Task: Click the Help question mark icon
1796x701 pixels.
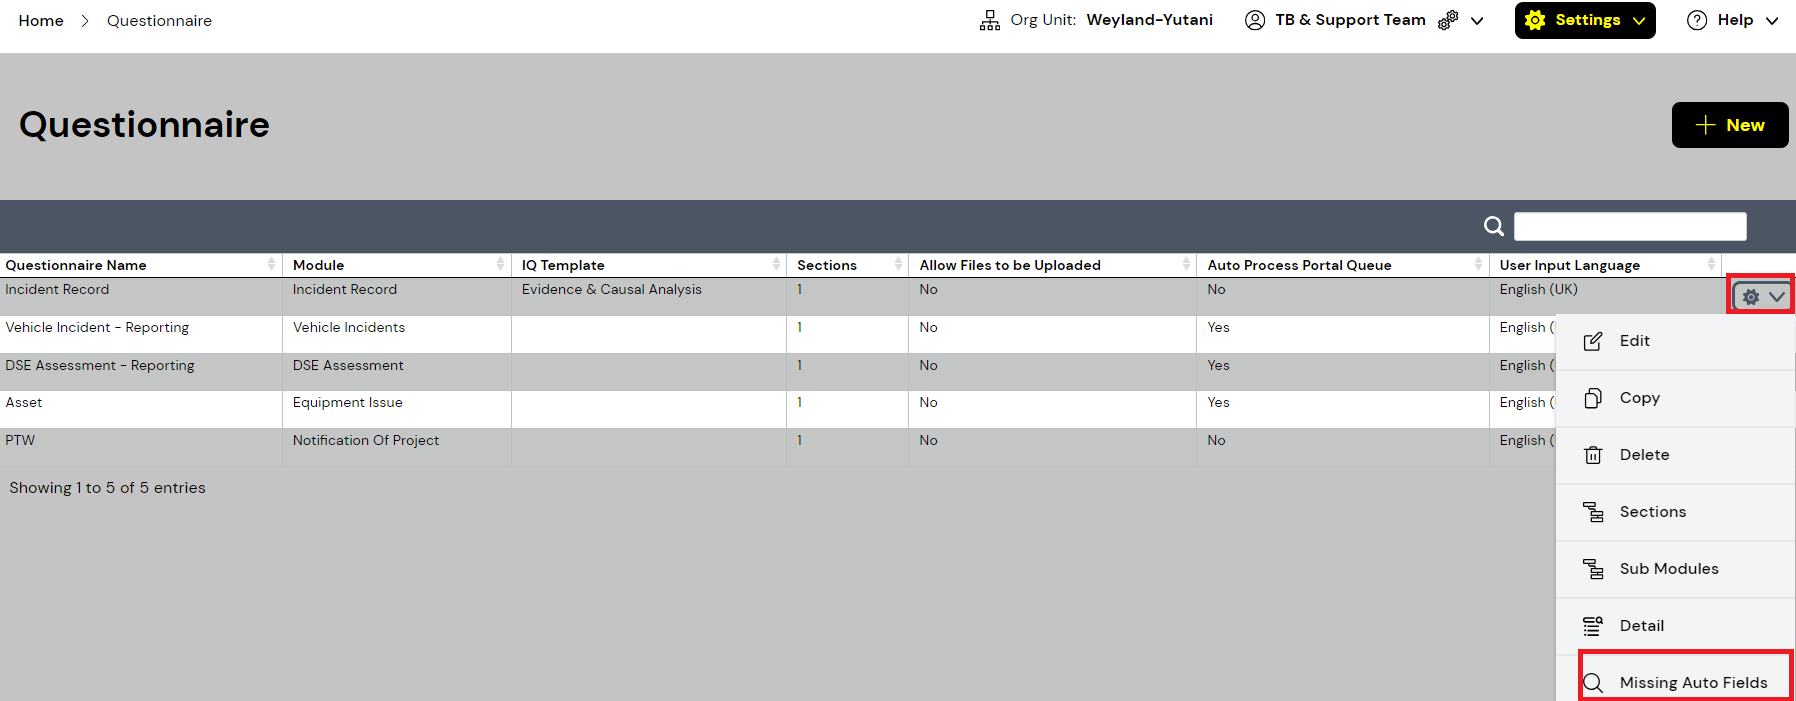Action: tap(1696, 20)
